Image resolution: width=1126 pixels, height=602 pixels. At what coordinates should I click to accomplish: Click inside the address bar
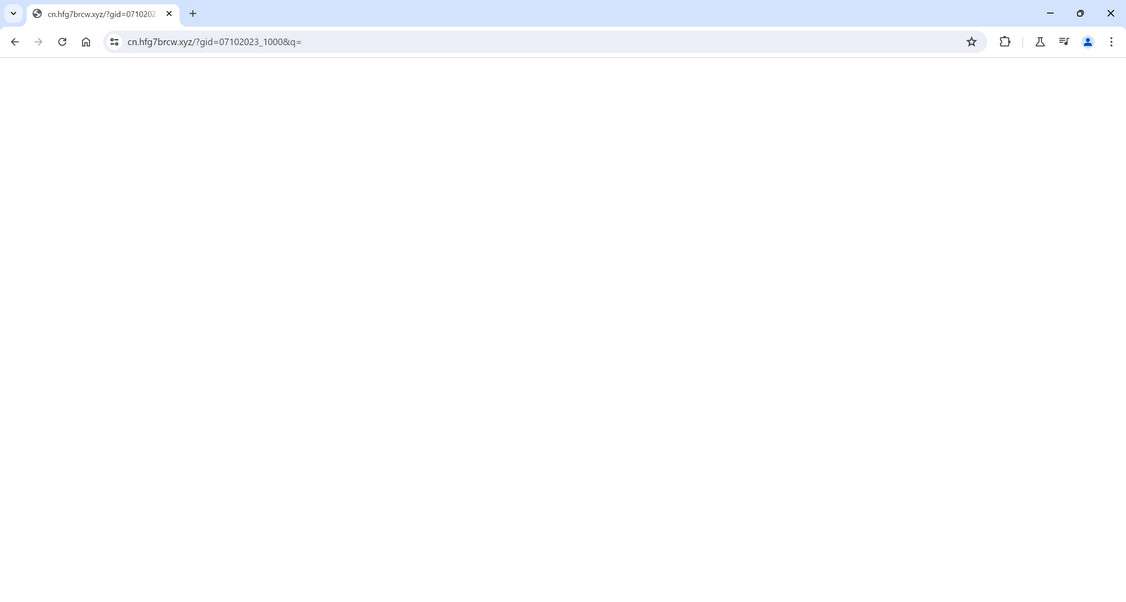[x=400, y=42]
